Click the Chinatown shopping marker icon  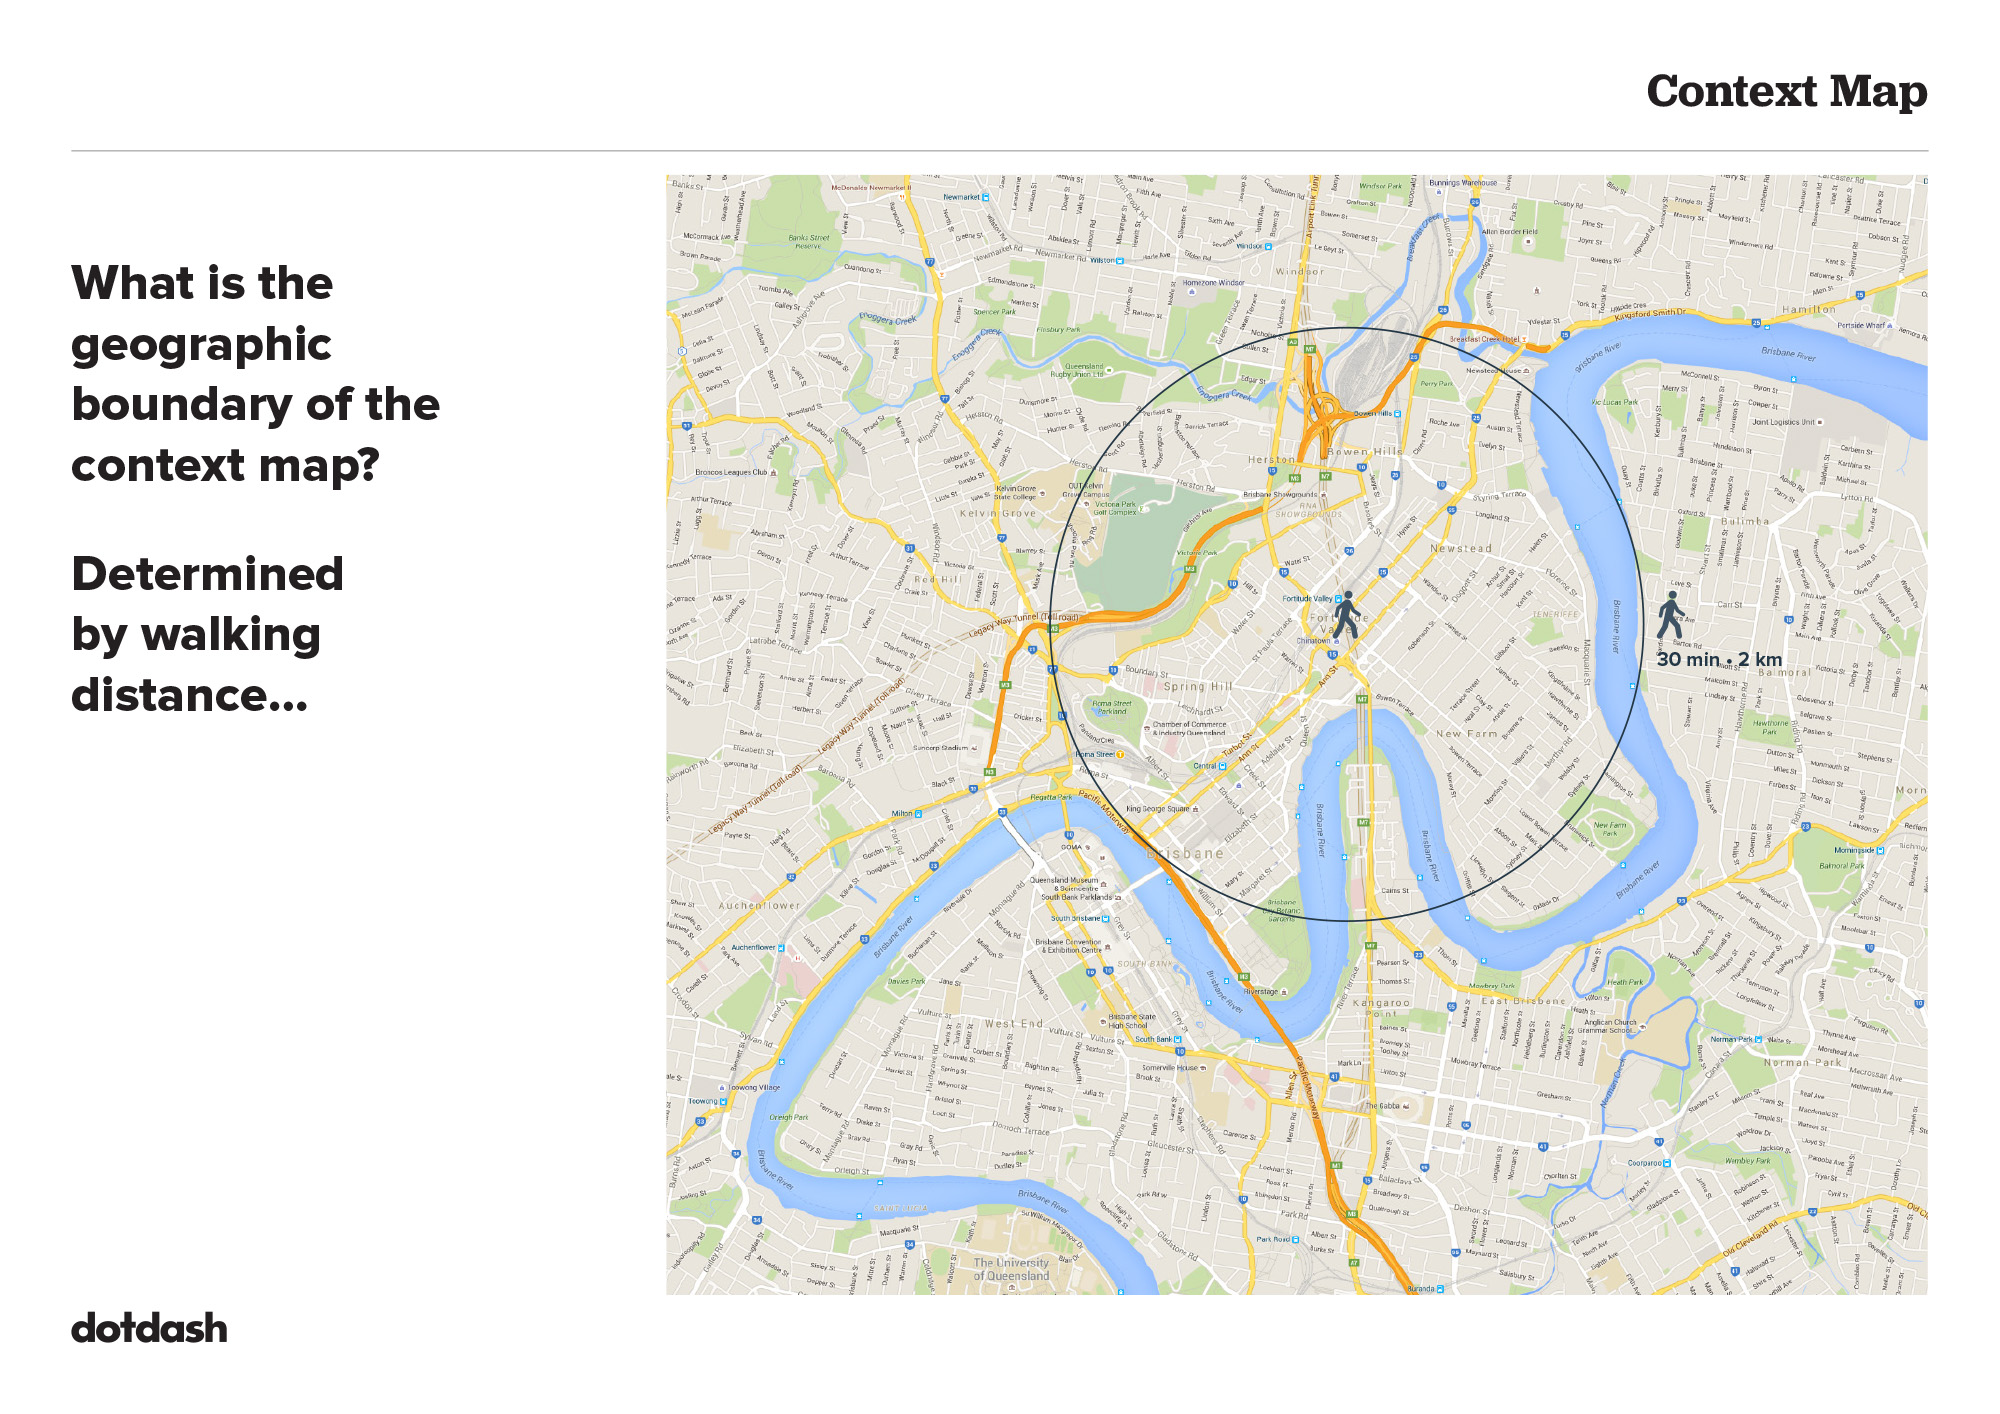pyautogui.click(x=1336, y=641)
